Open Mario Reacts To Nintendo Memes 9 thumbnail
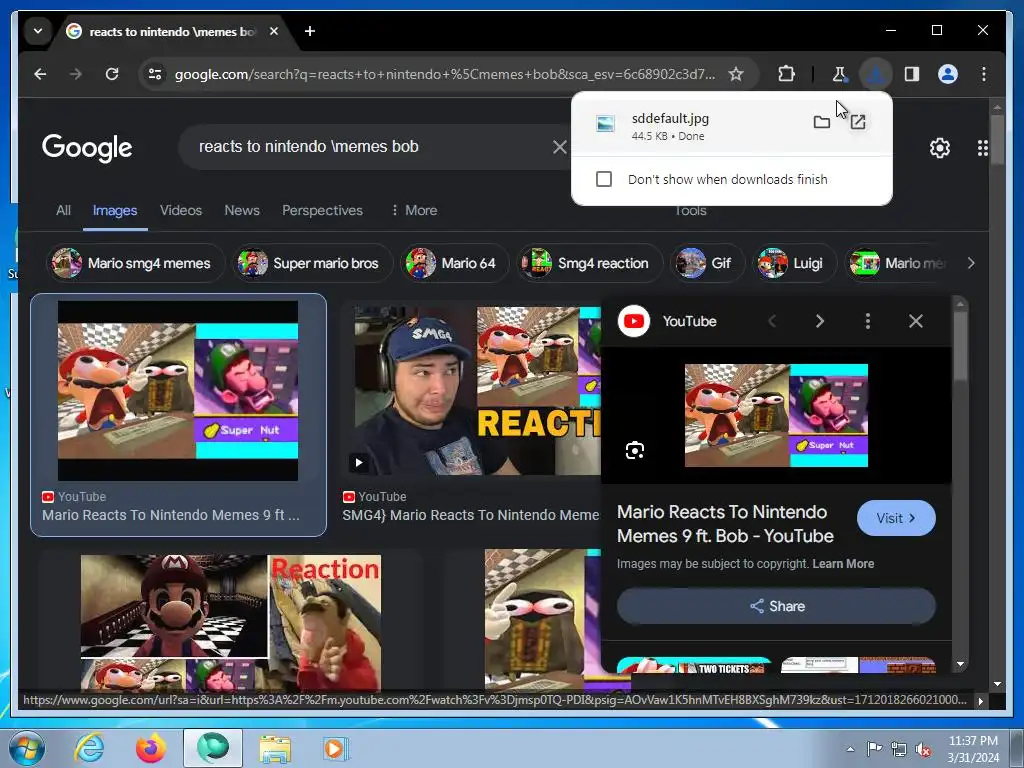1024x768 pixels. coord(178,391)
